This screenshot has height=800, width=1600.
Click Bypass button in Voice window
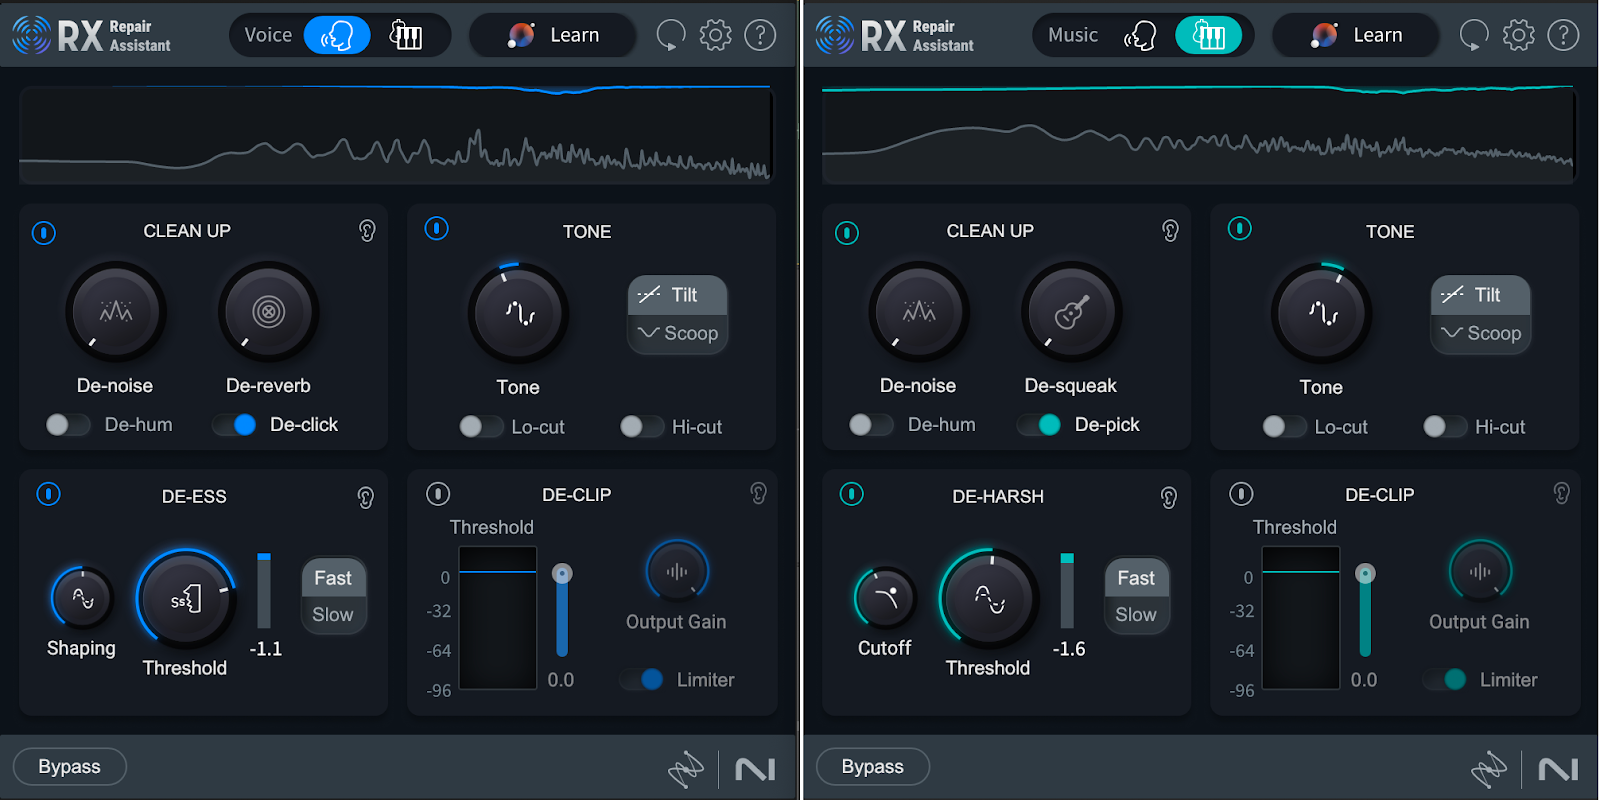click(70, 767)
